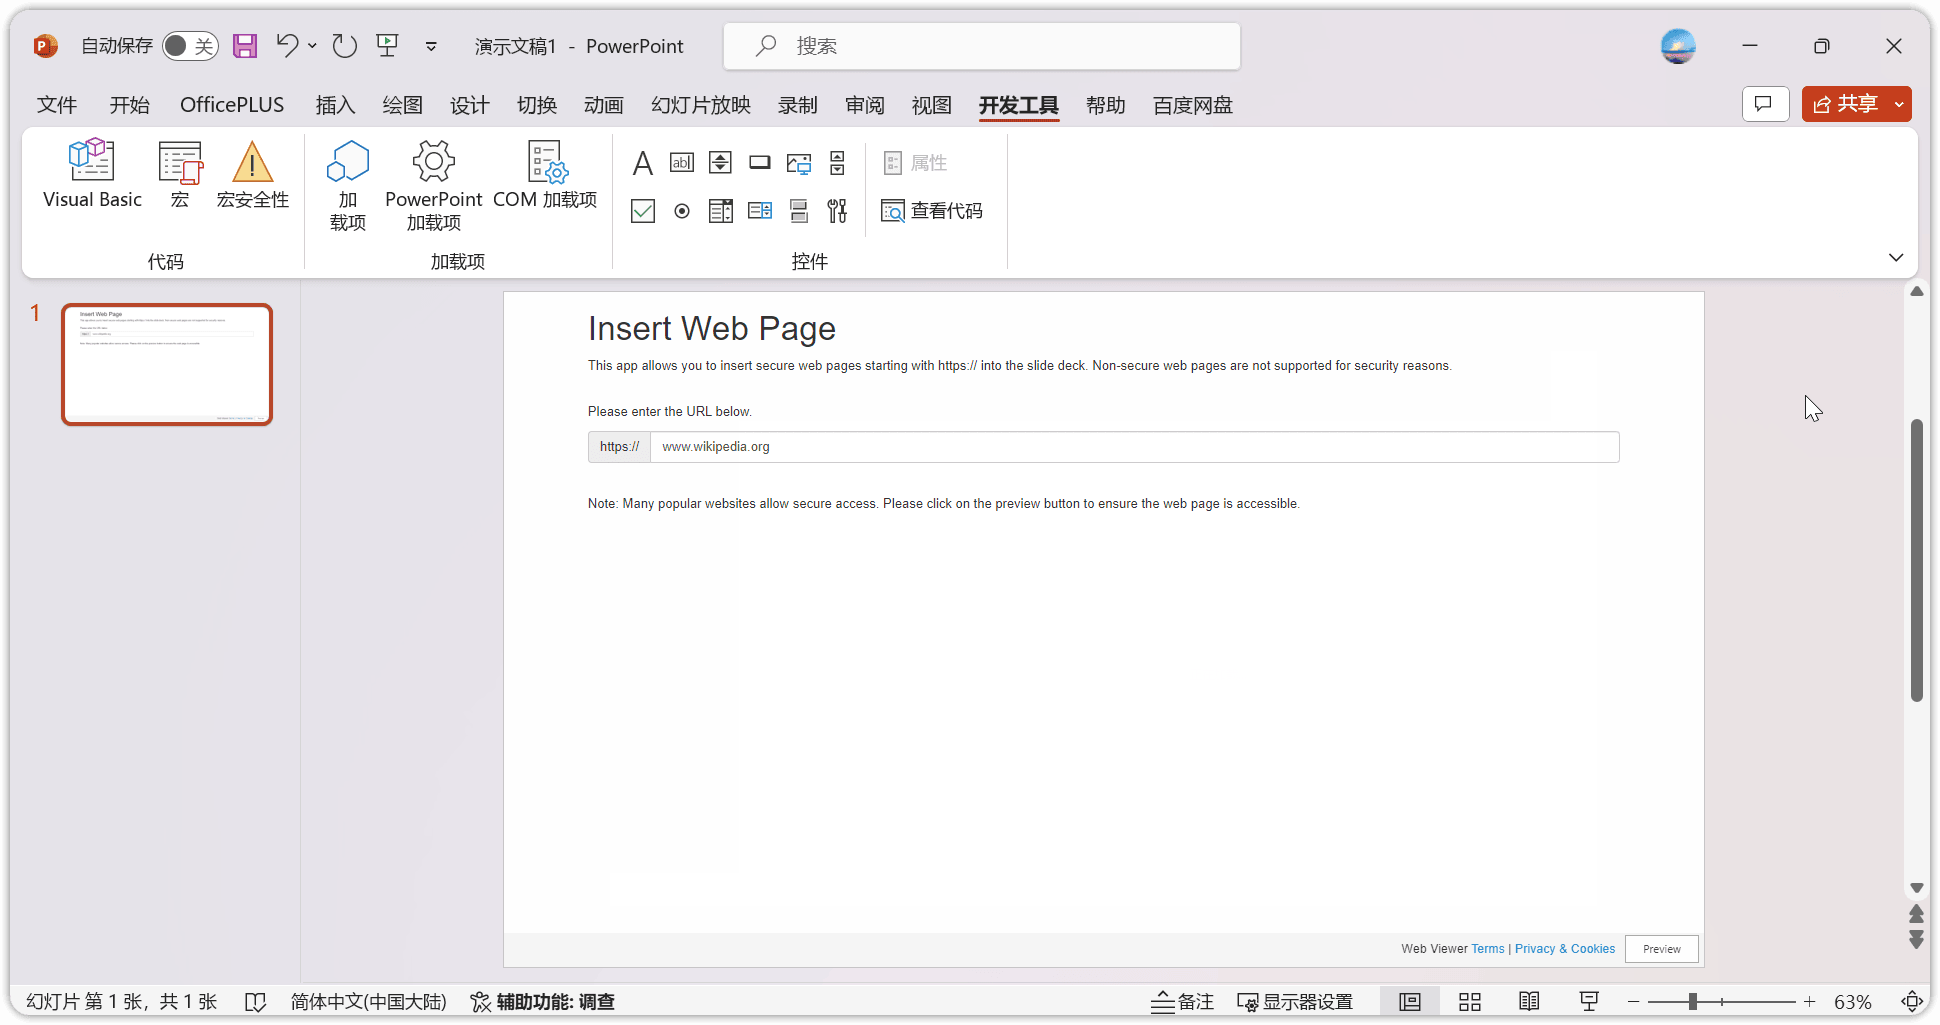Open the Privacy & Cookies link

(x=1564, y=949)
